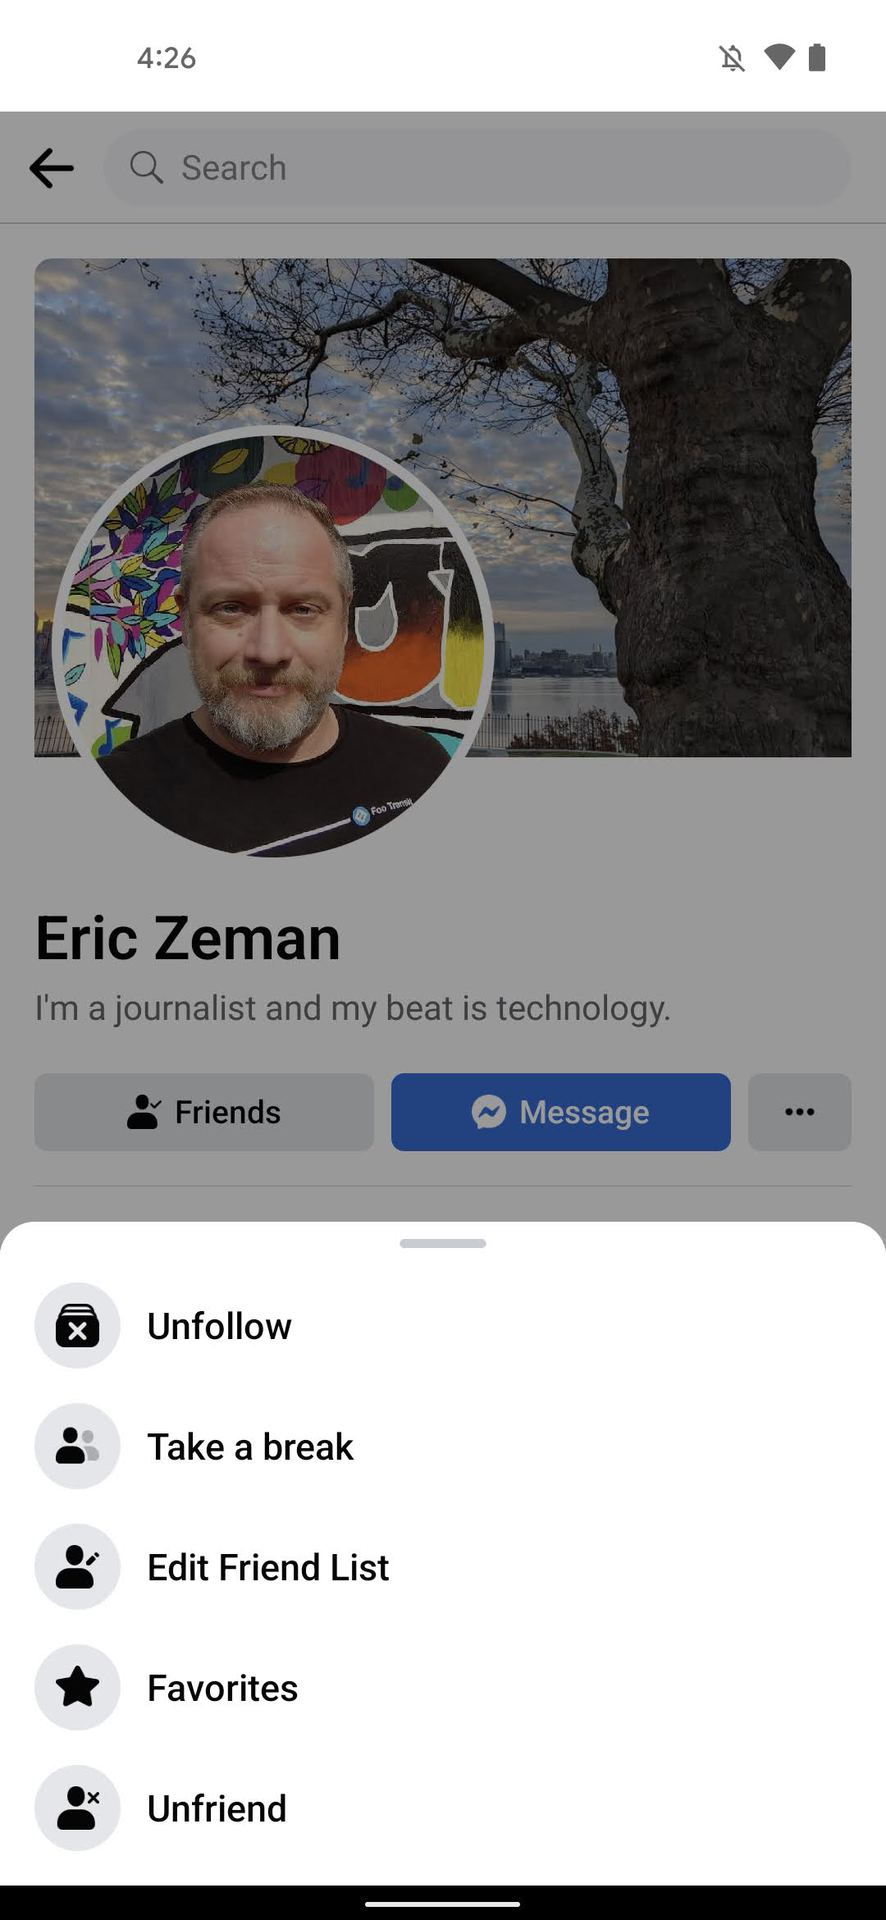Open the Friends status button

[x=204, y=1112]
